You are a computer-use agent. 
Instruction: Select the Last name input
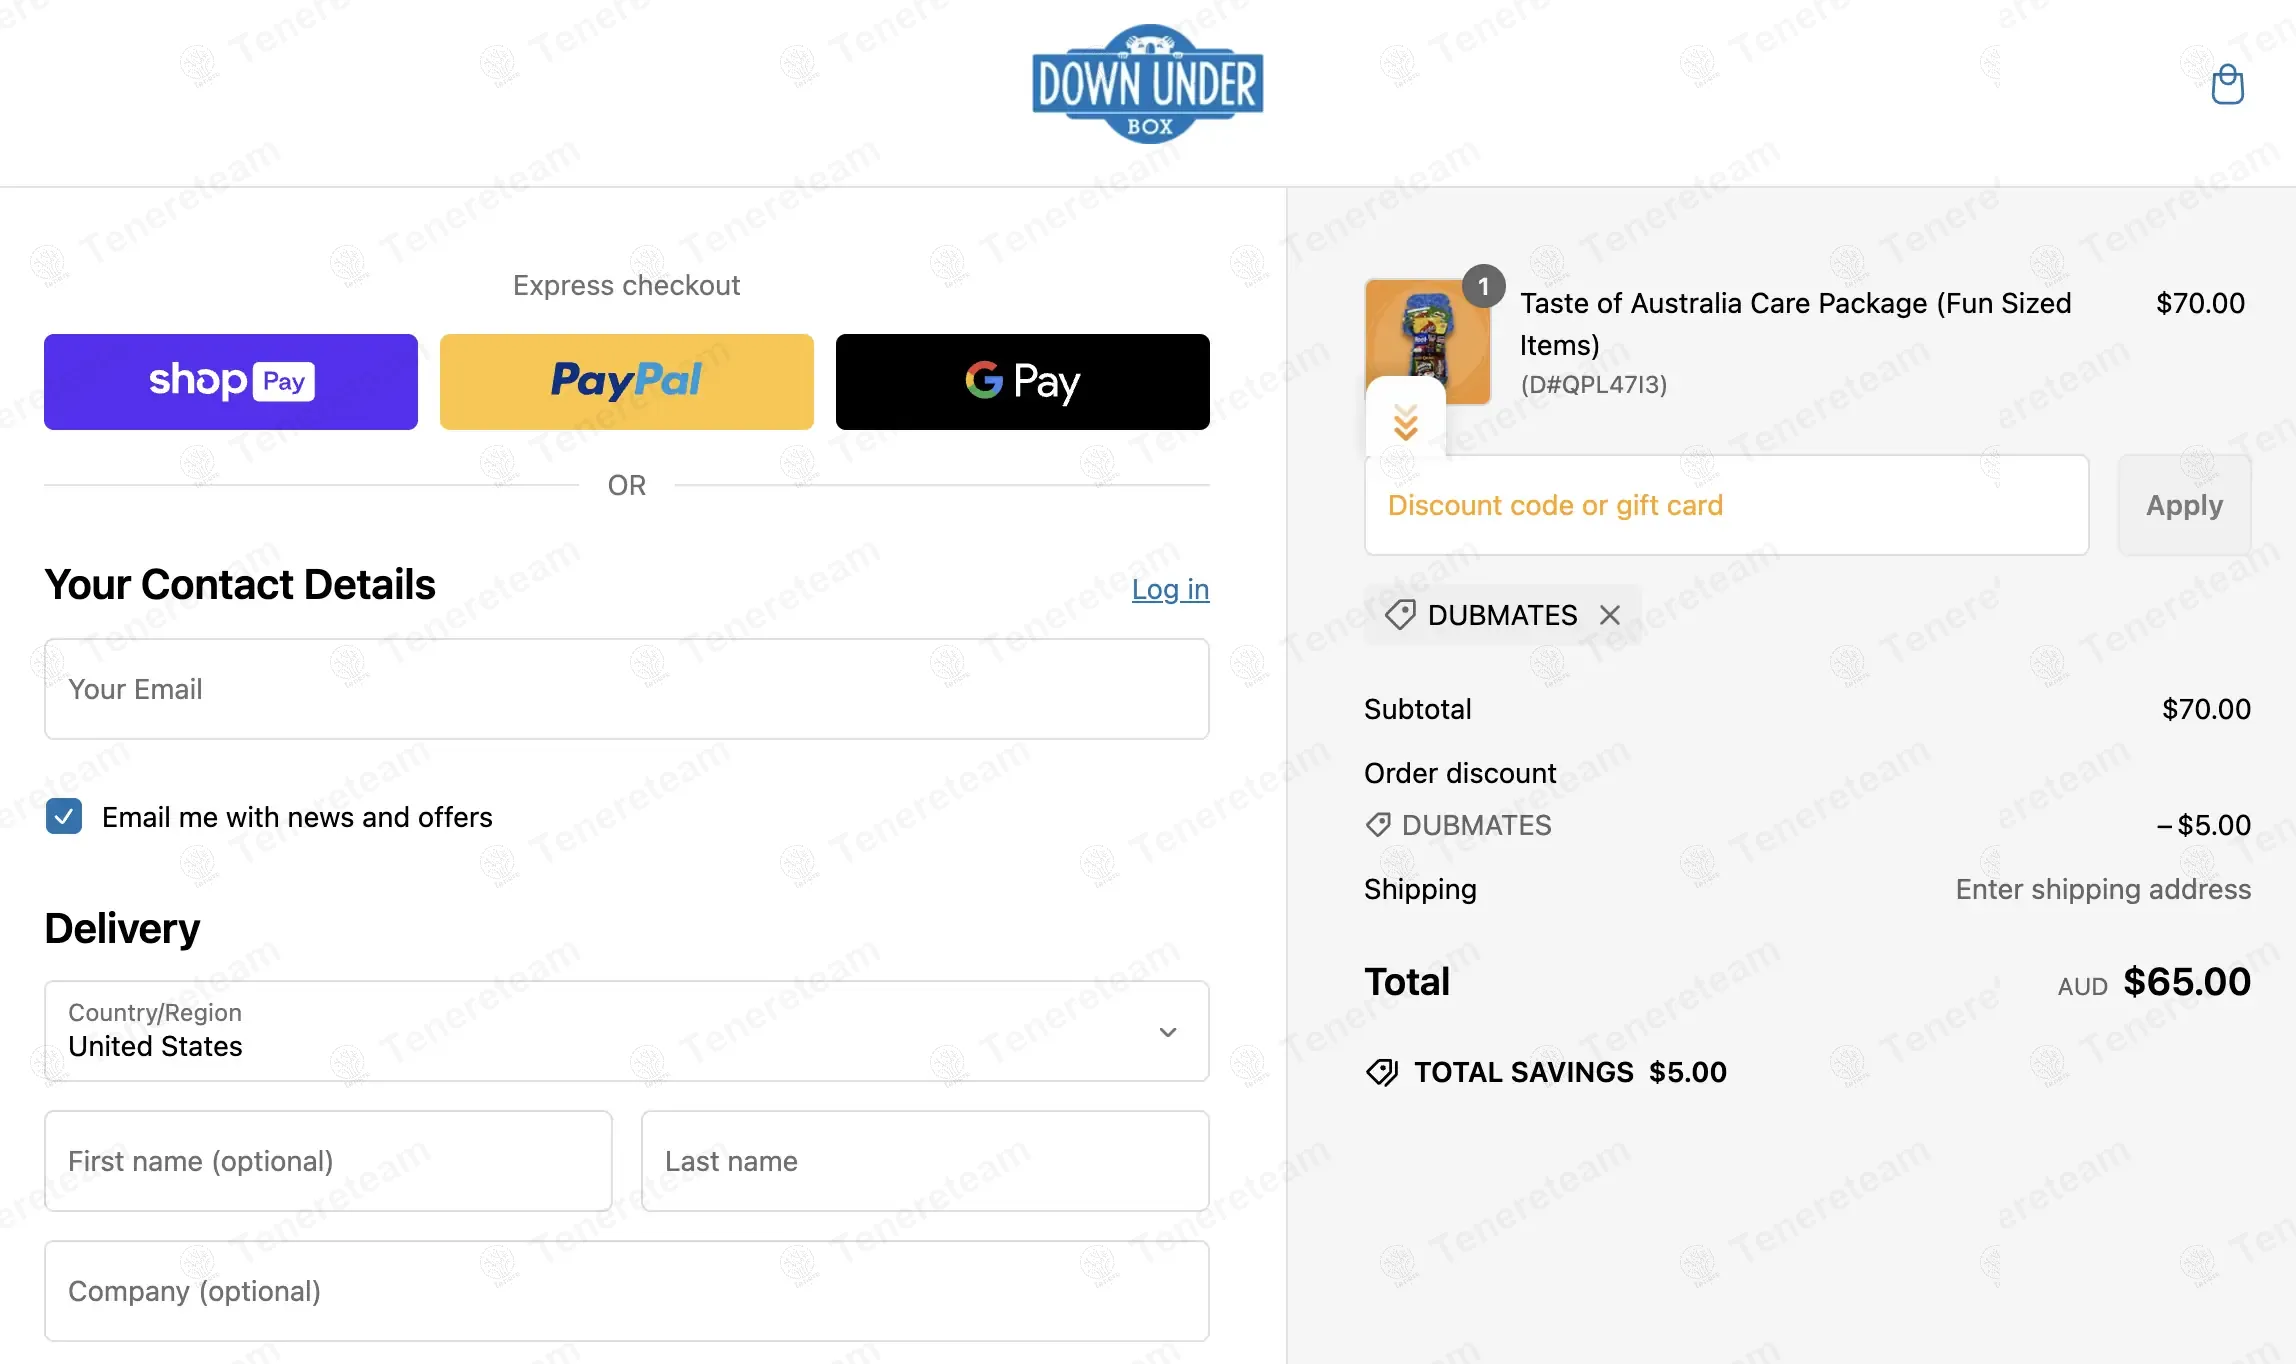(x=925, y=1161)
